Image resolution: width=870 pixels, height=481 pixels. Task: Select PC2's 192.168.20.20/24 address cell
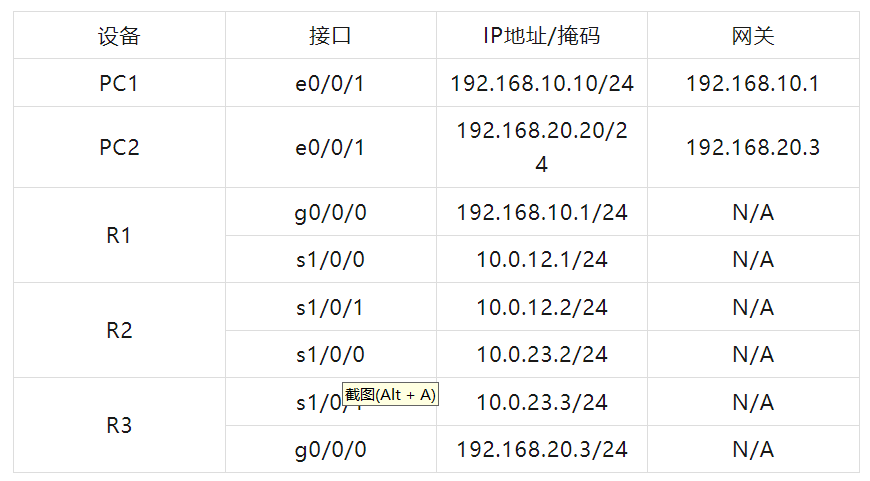pos(541,147)
